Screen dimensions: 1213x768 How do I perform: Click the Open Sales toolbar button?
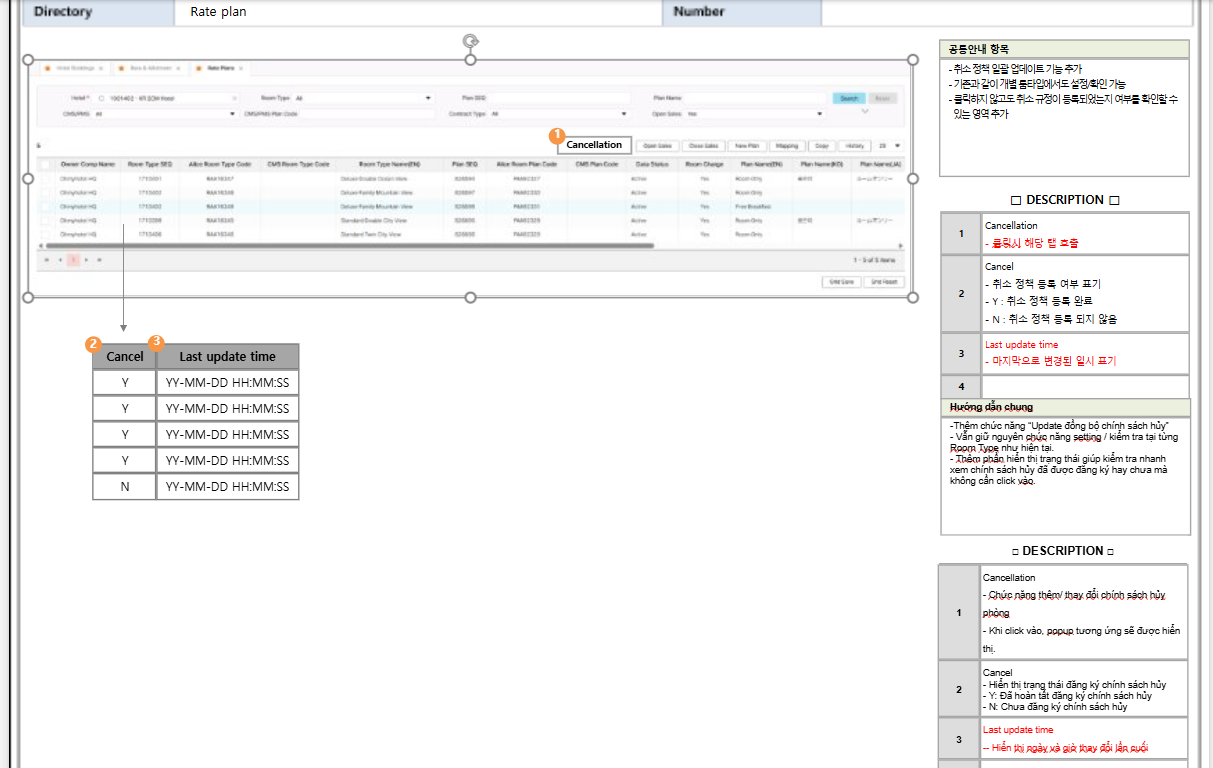(x=658, y=145)
